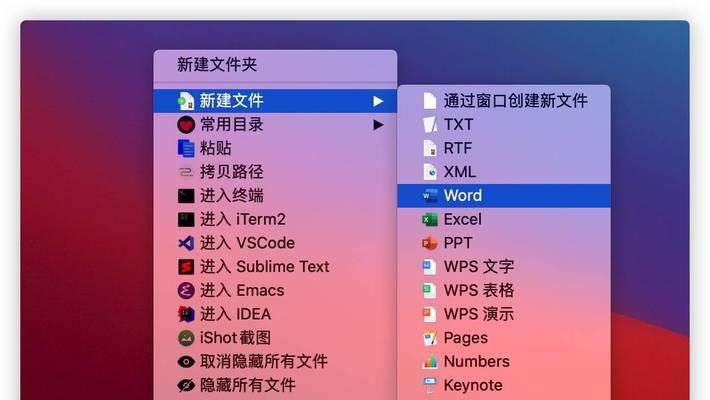This screenshot has height=400, width=710.
Task: Click the green Excel icon
Action: [430, 219]
